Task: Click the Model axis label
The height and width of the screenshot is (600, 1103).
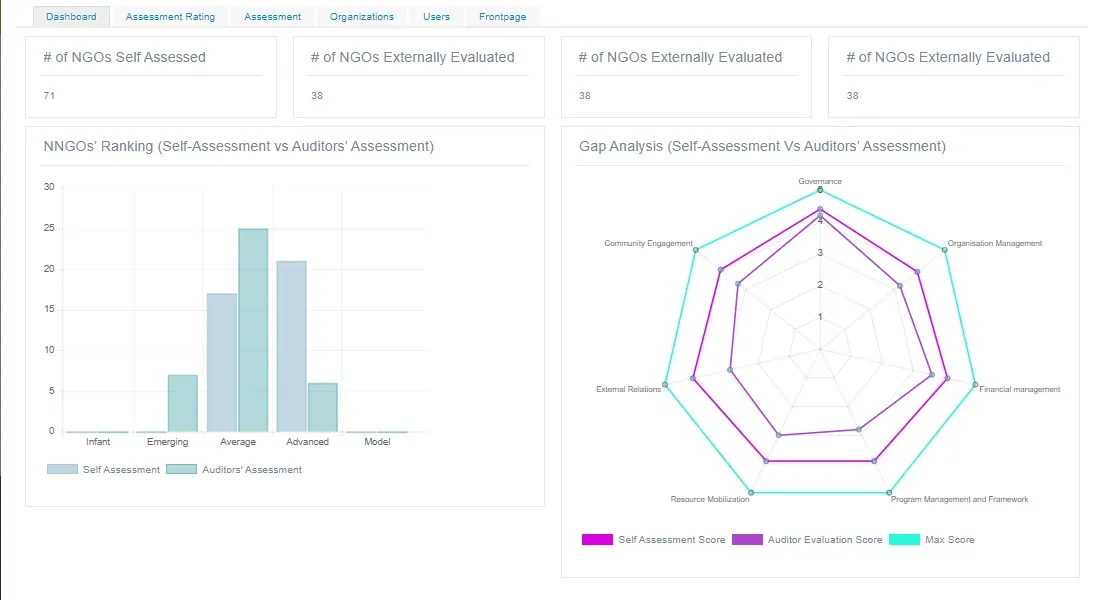Action: pyautogui.click(x=377, y=442)
